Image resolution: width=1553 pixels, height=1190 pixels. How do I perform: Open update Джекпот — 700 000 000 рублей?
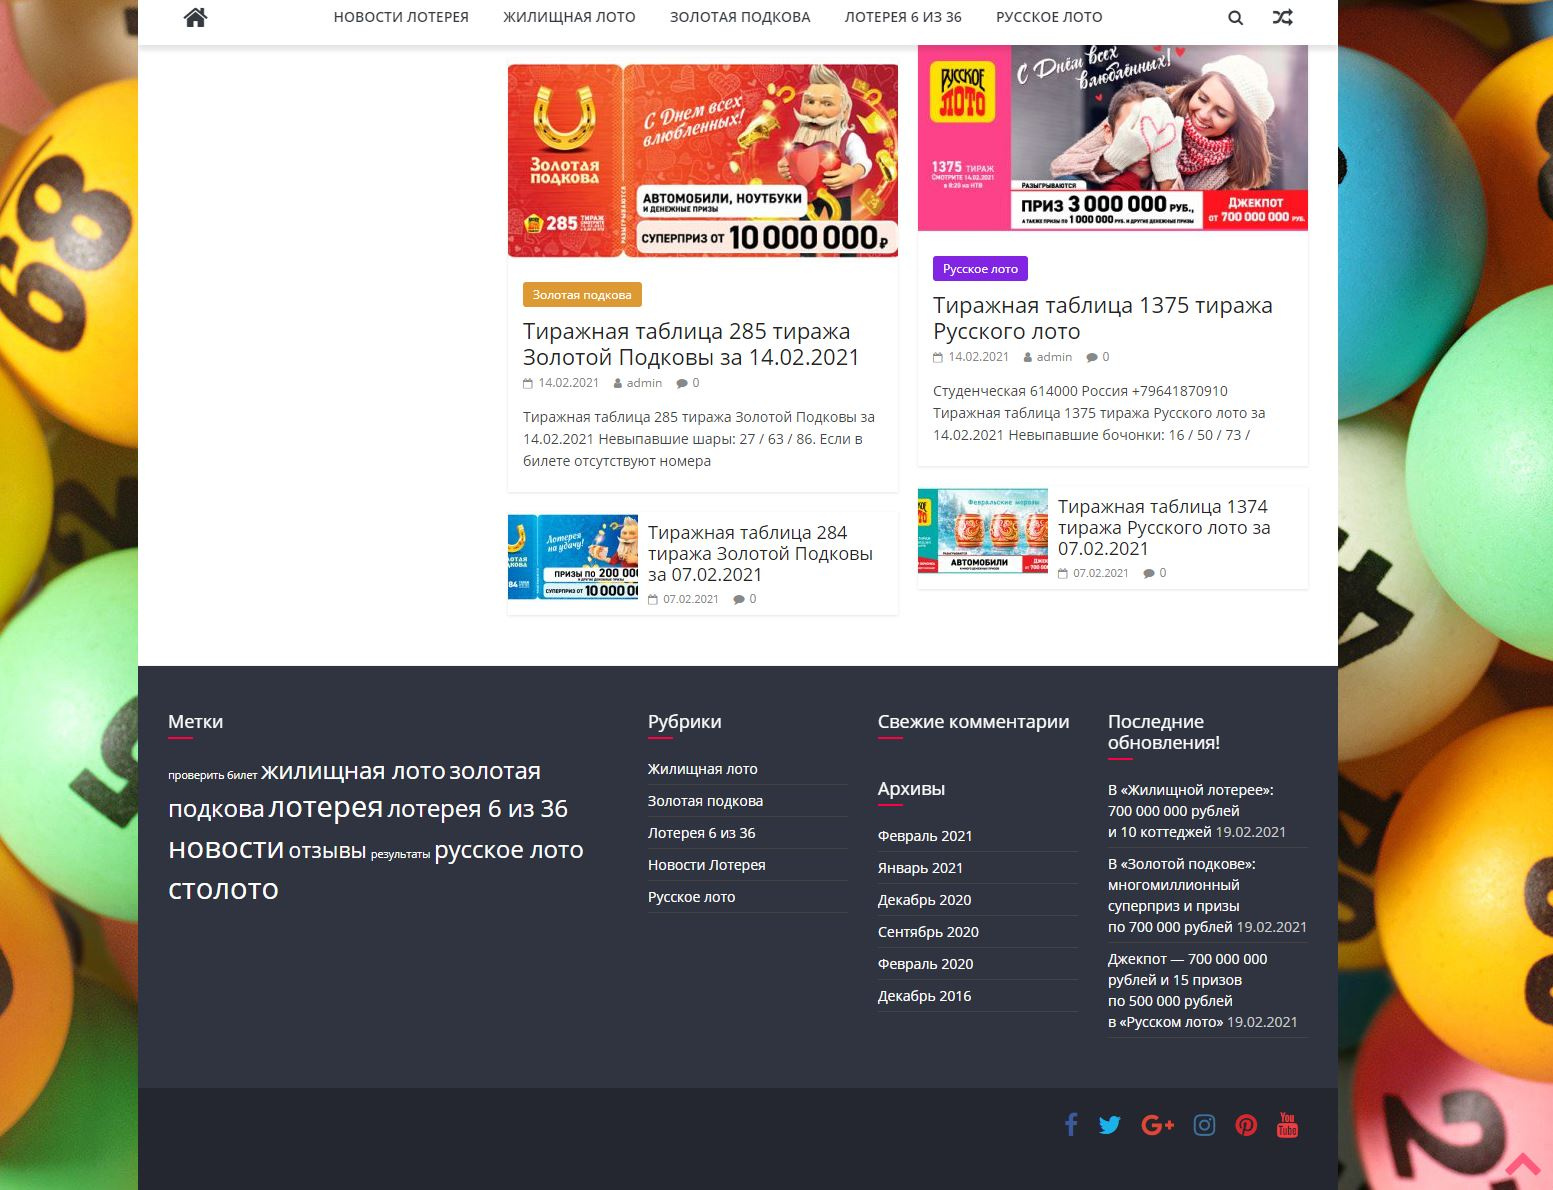pos(1188,990)
